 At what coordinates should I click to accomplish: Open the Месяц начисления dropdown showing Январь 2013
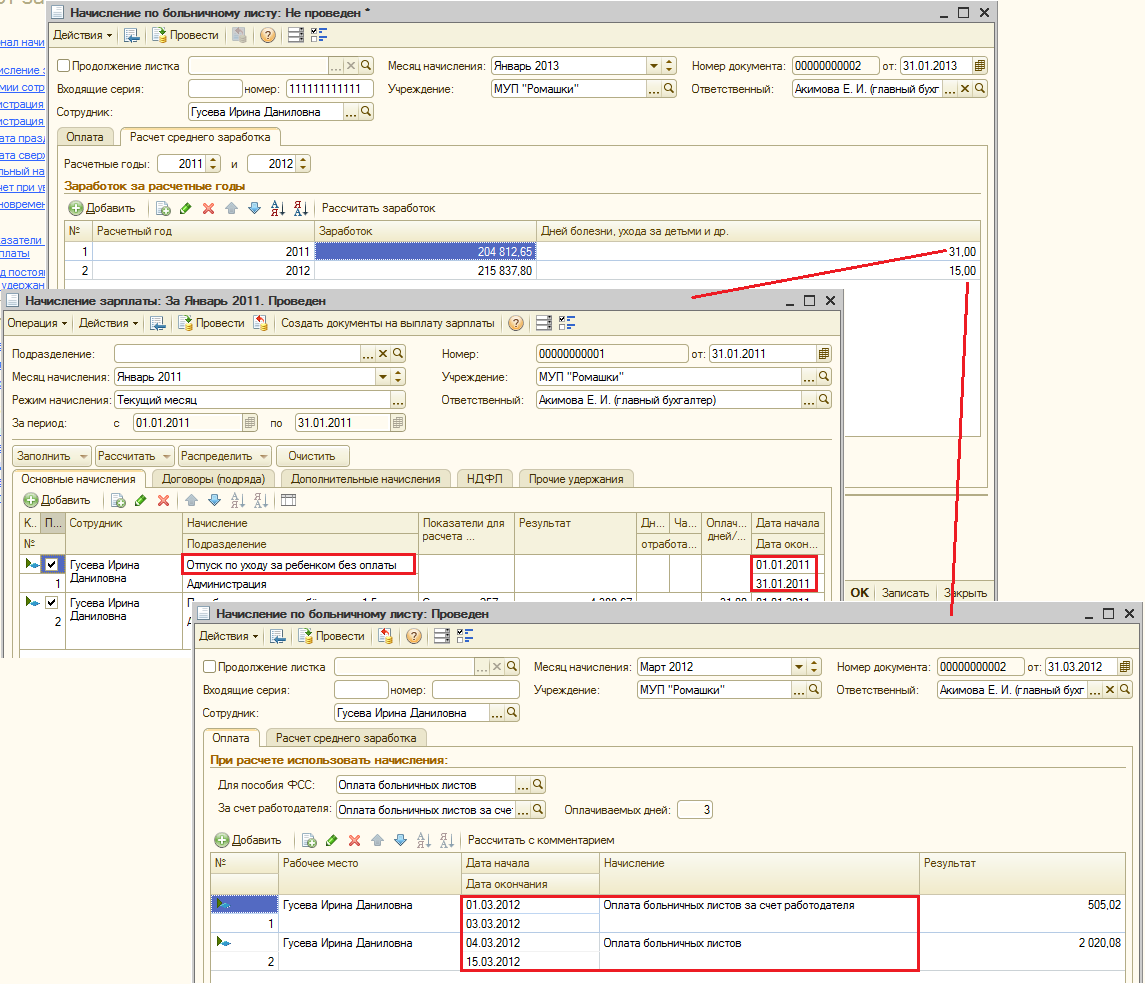click(x=653, y=66)
